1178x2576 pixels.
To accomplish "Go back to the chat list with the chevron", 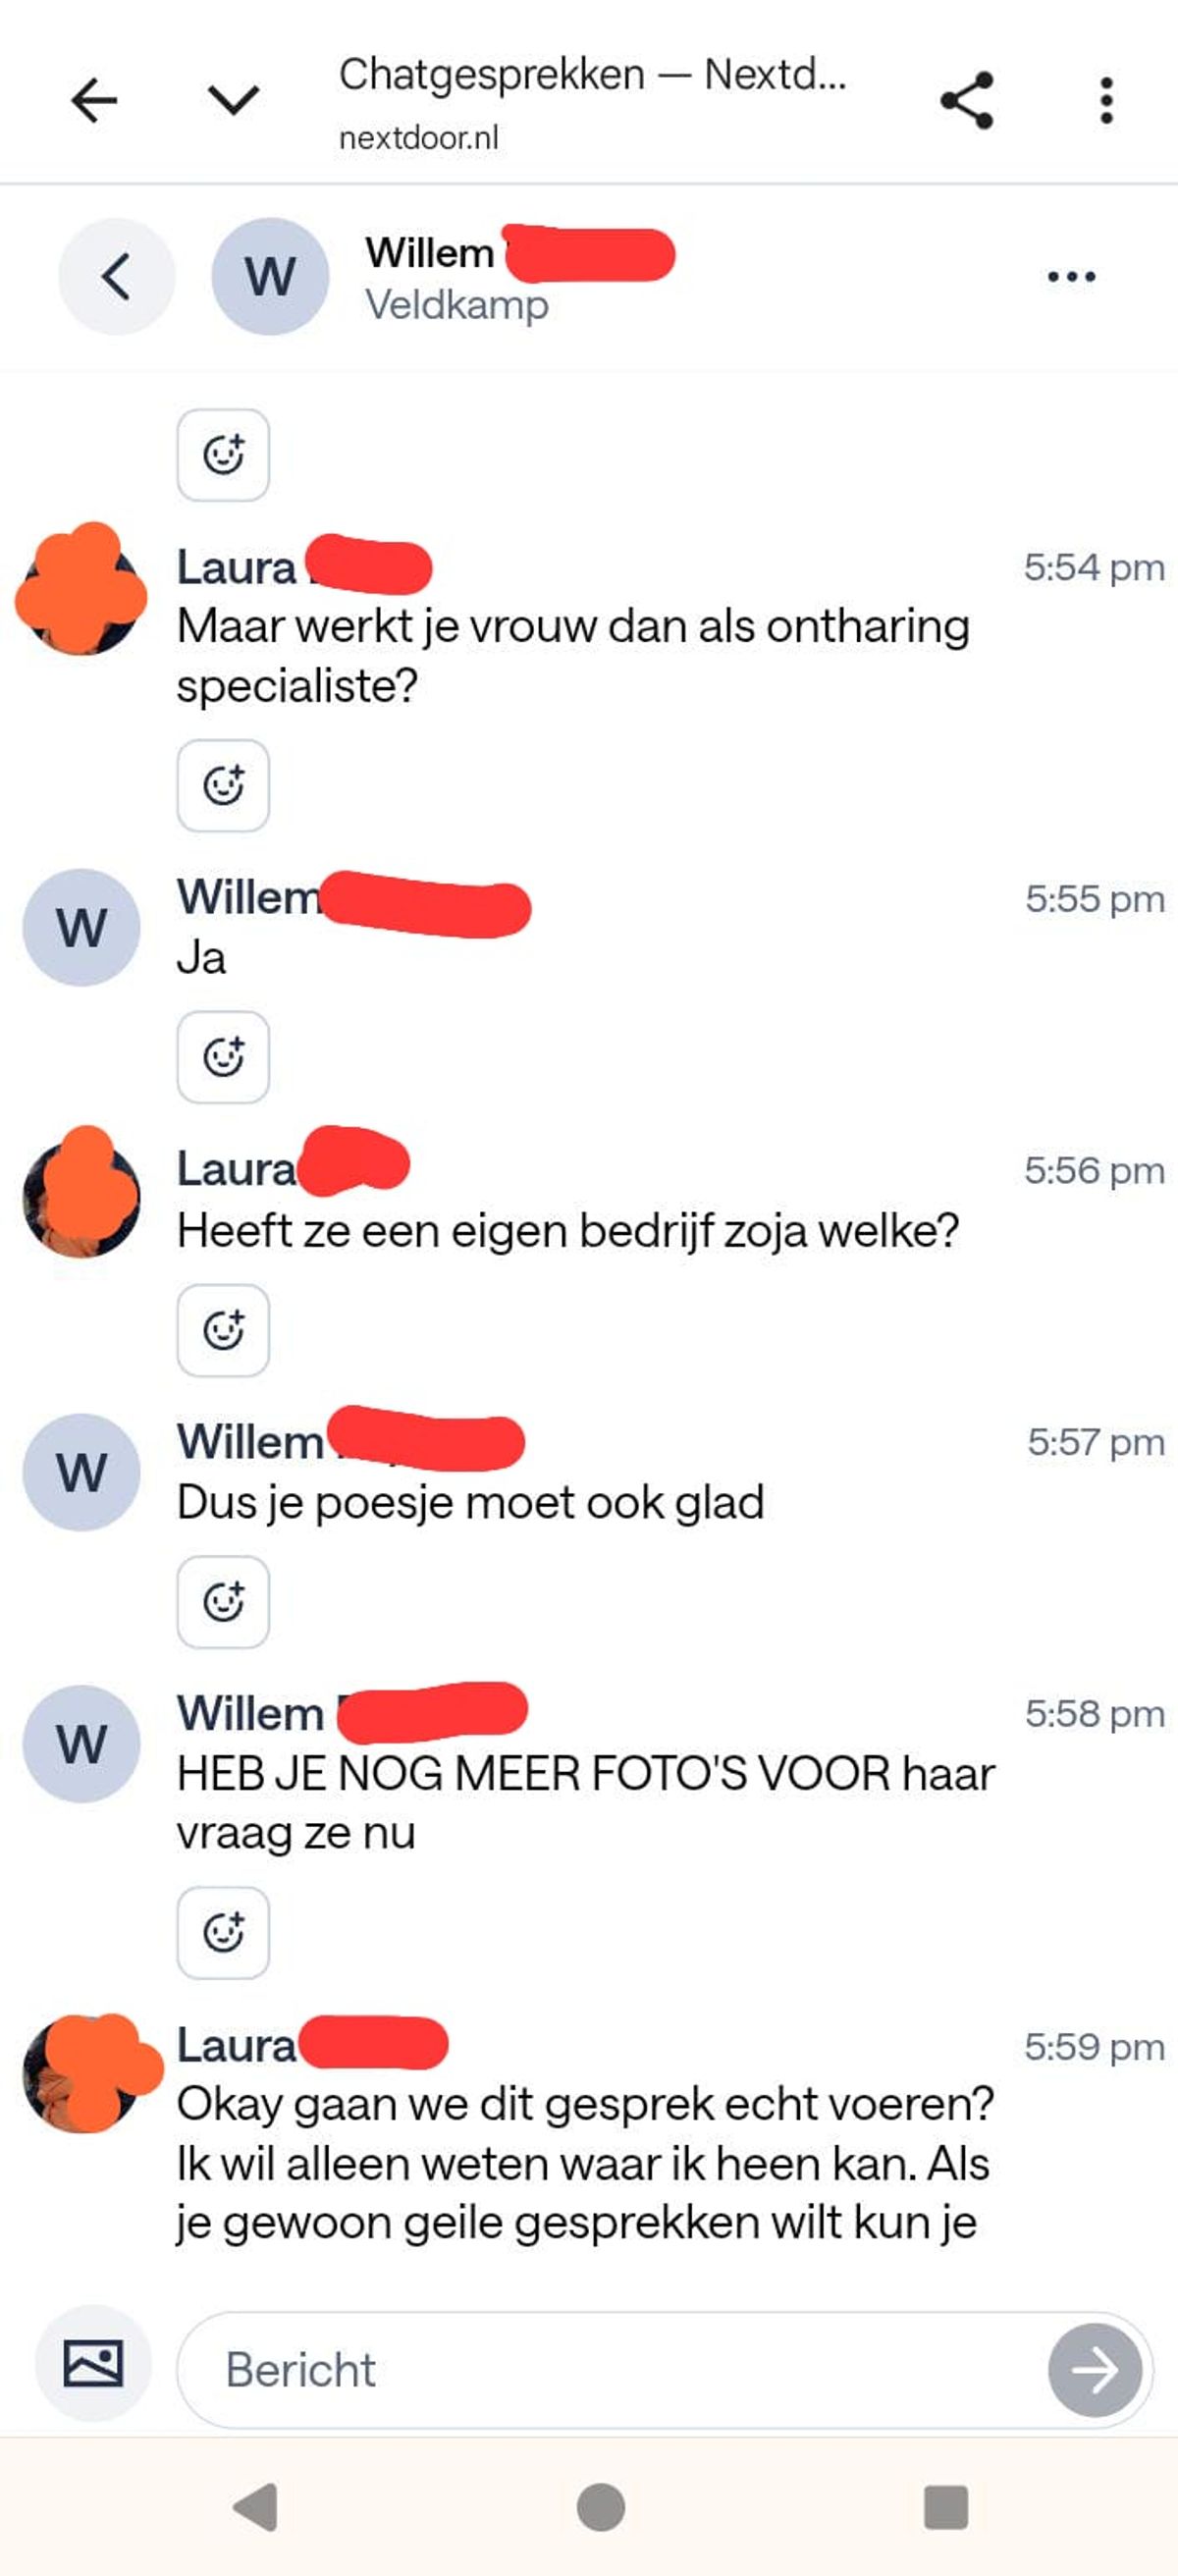I will click(x=116, y=276).
